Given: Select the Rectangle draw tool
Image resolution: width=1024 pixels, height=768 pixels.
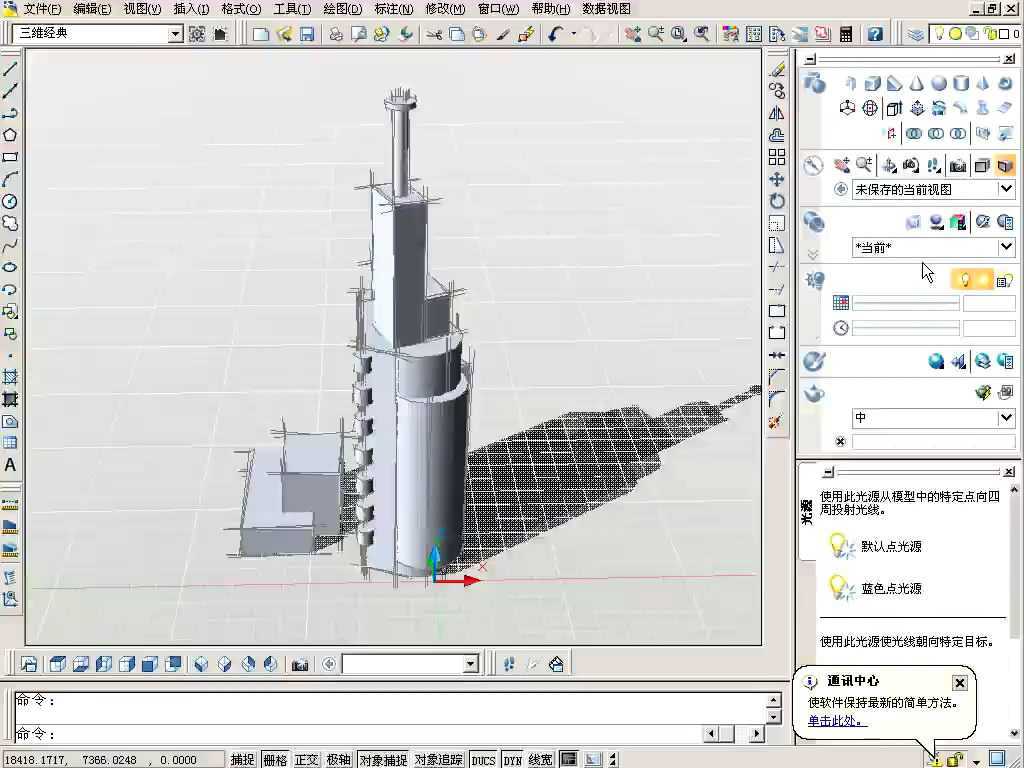Looking at the screenshot, I should 10,157.
